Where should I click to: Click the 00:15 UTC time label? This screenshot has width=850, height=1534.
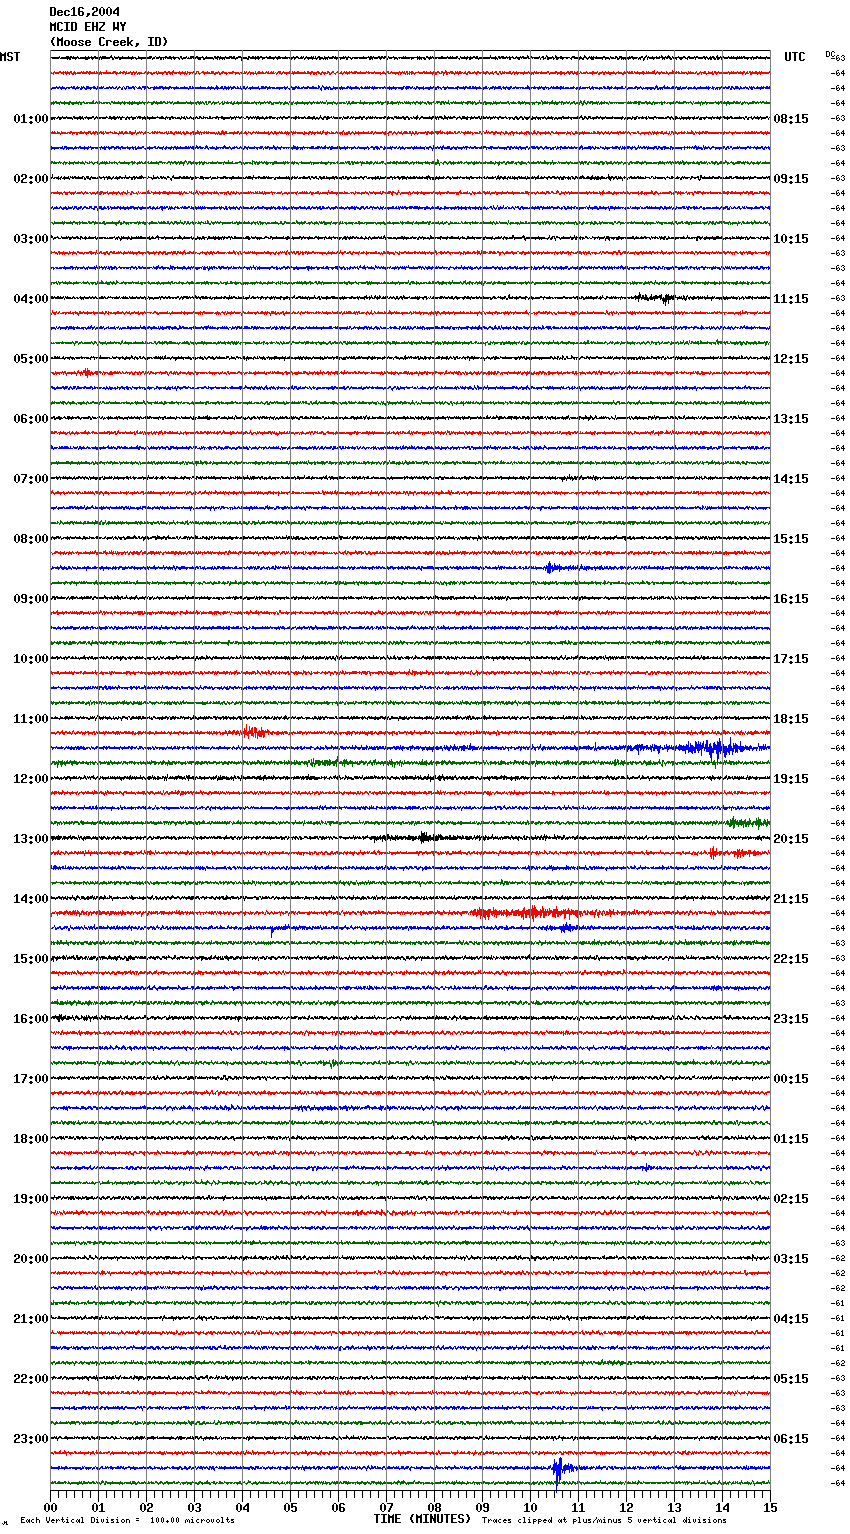coord(791,1079)
